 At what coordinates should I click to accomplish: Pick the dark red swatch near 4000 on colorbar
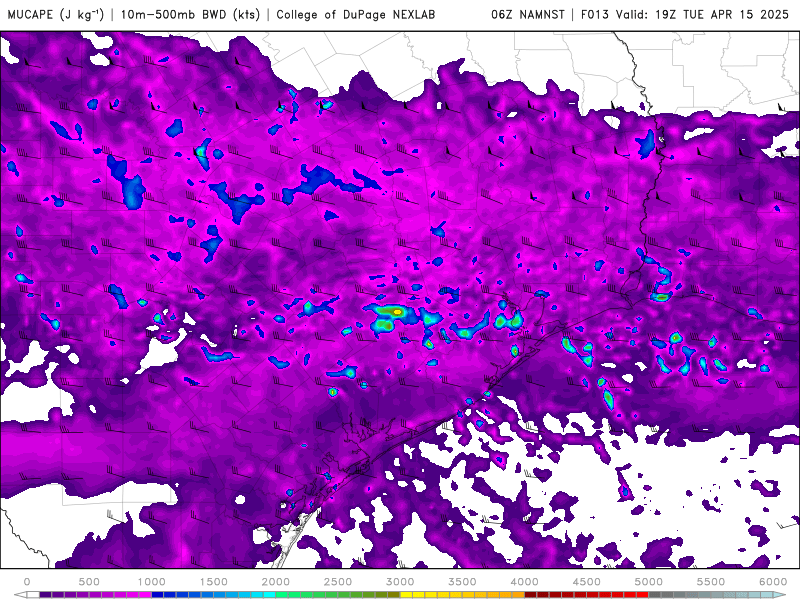[x=531, y=595]
